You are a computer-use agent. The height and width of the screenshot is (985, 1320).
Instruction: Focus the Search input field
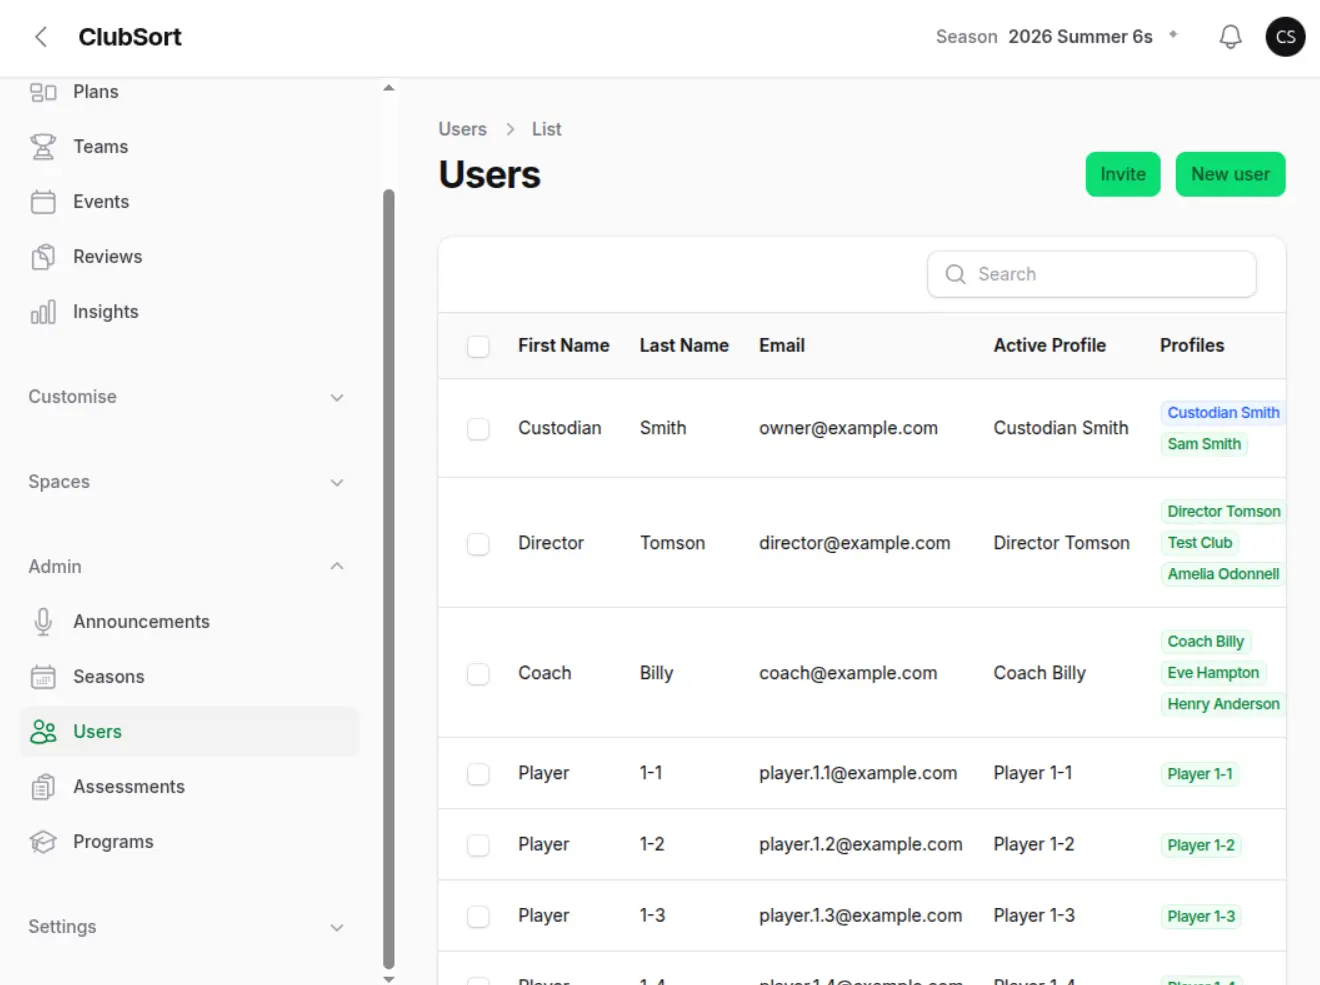pos(1092,274)
